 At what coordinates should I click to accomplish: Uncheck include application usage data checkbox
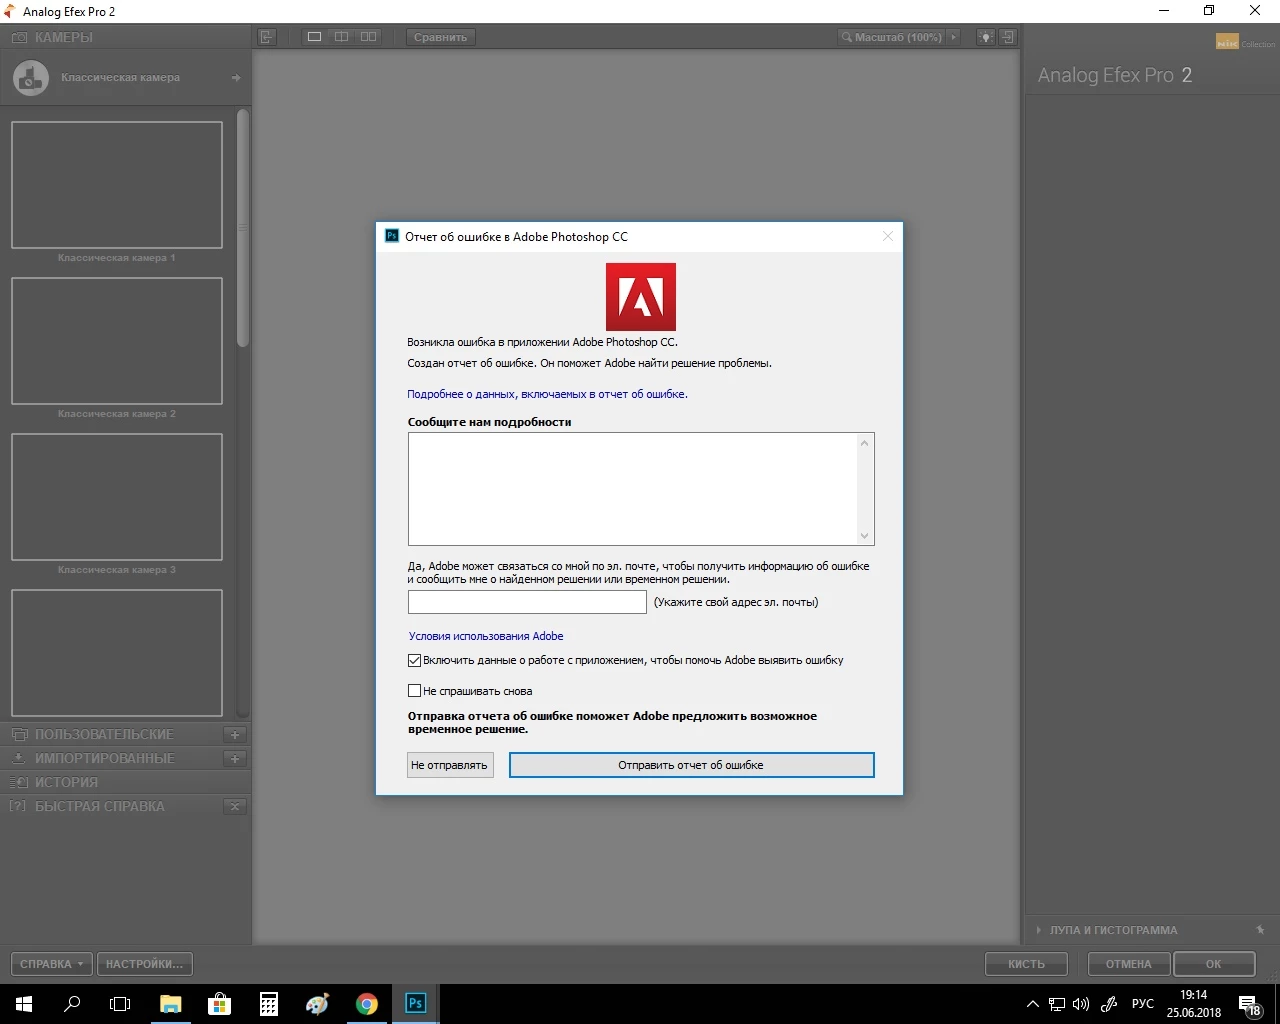(x=414, y=660)
